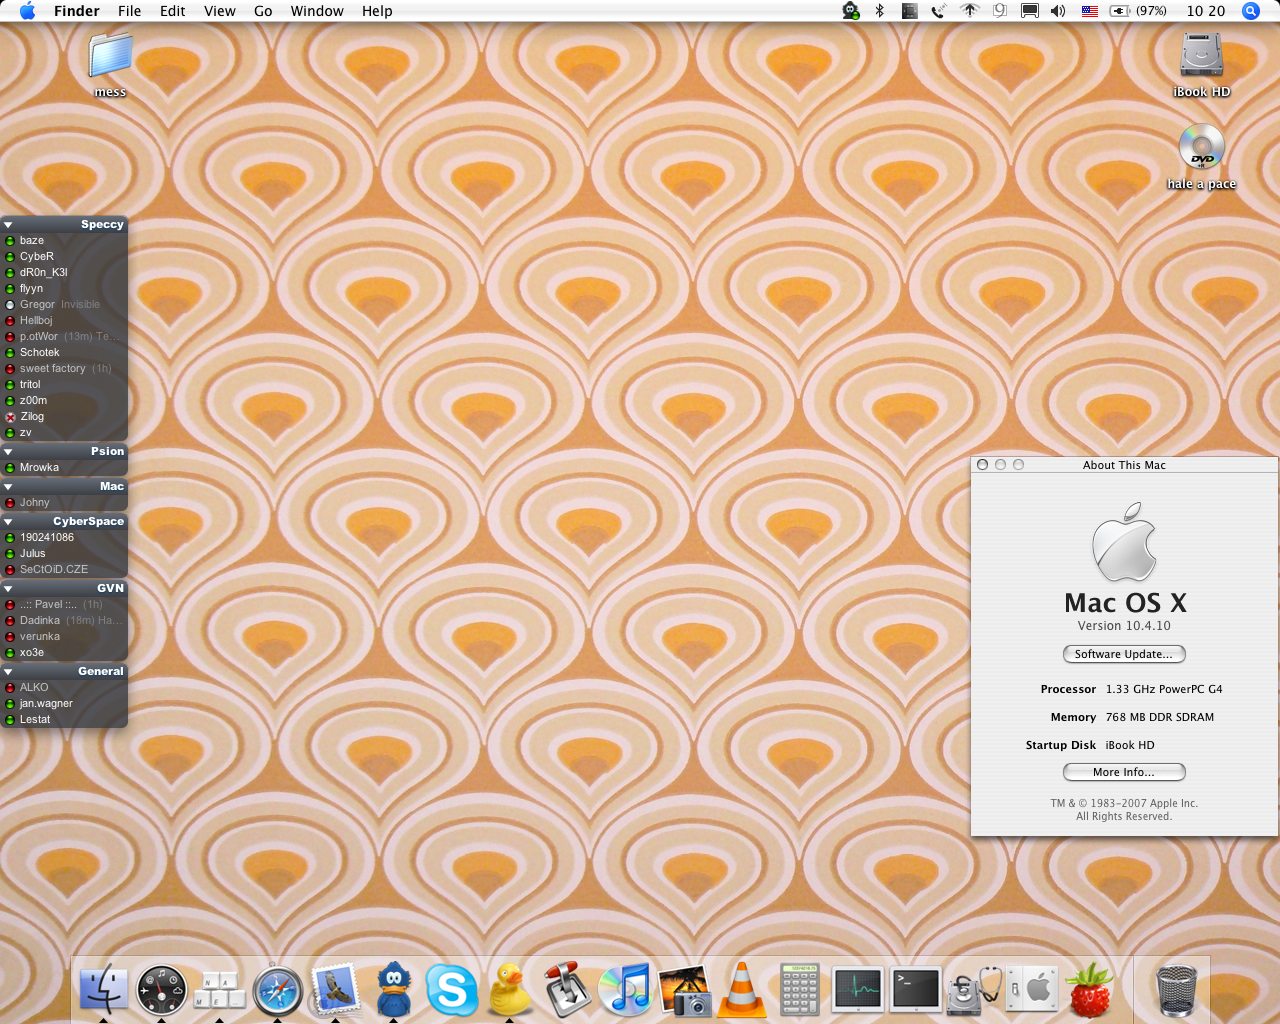Click the Software Update... button

[1124, 654]
